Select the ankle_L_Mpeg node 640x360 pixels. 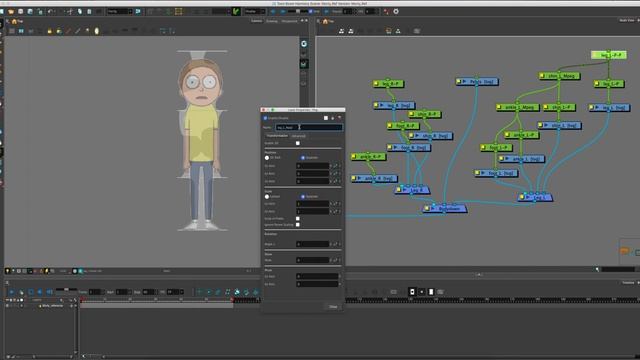[x=518, y=107]
